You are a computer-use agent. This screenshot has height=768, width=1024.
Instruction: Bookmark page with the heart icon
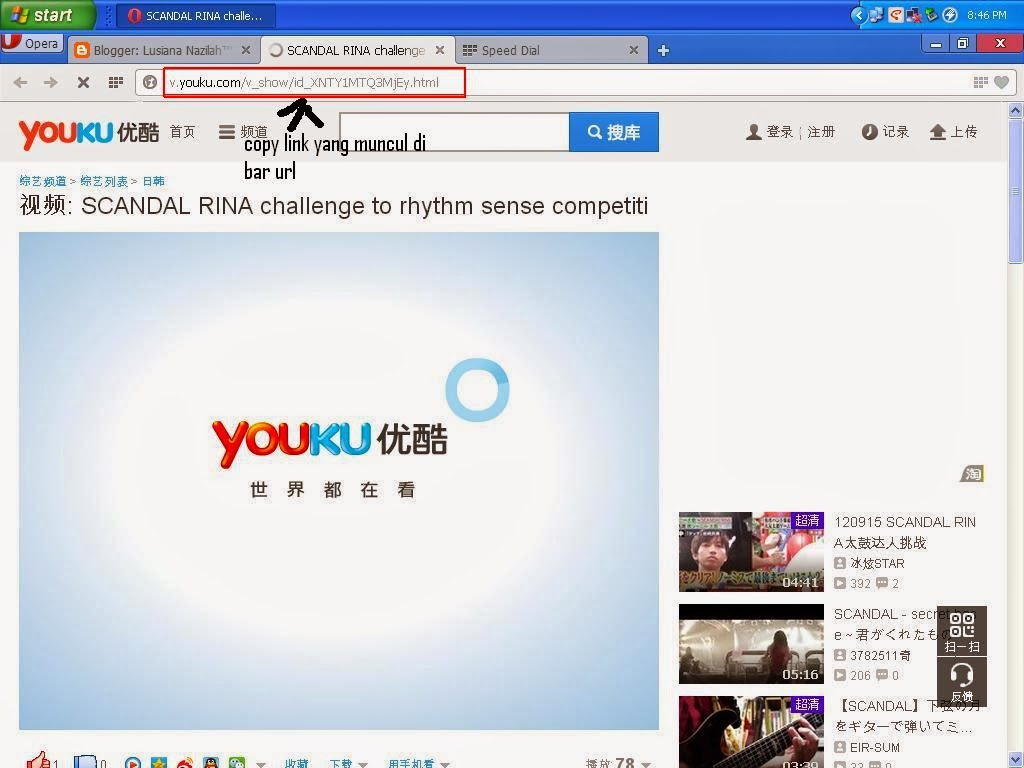click(x=1001, y=82)
